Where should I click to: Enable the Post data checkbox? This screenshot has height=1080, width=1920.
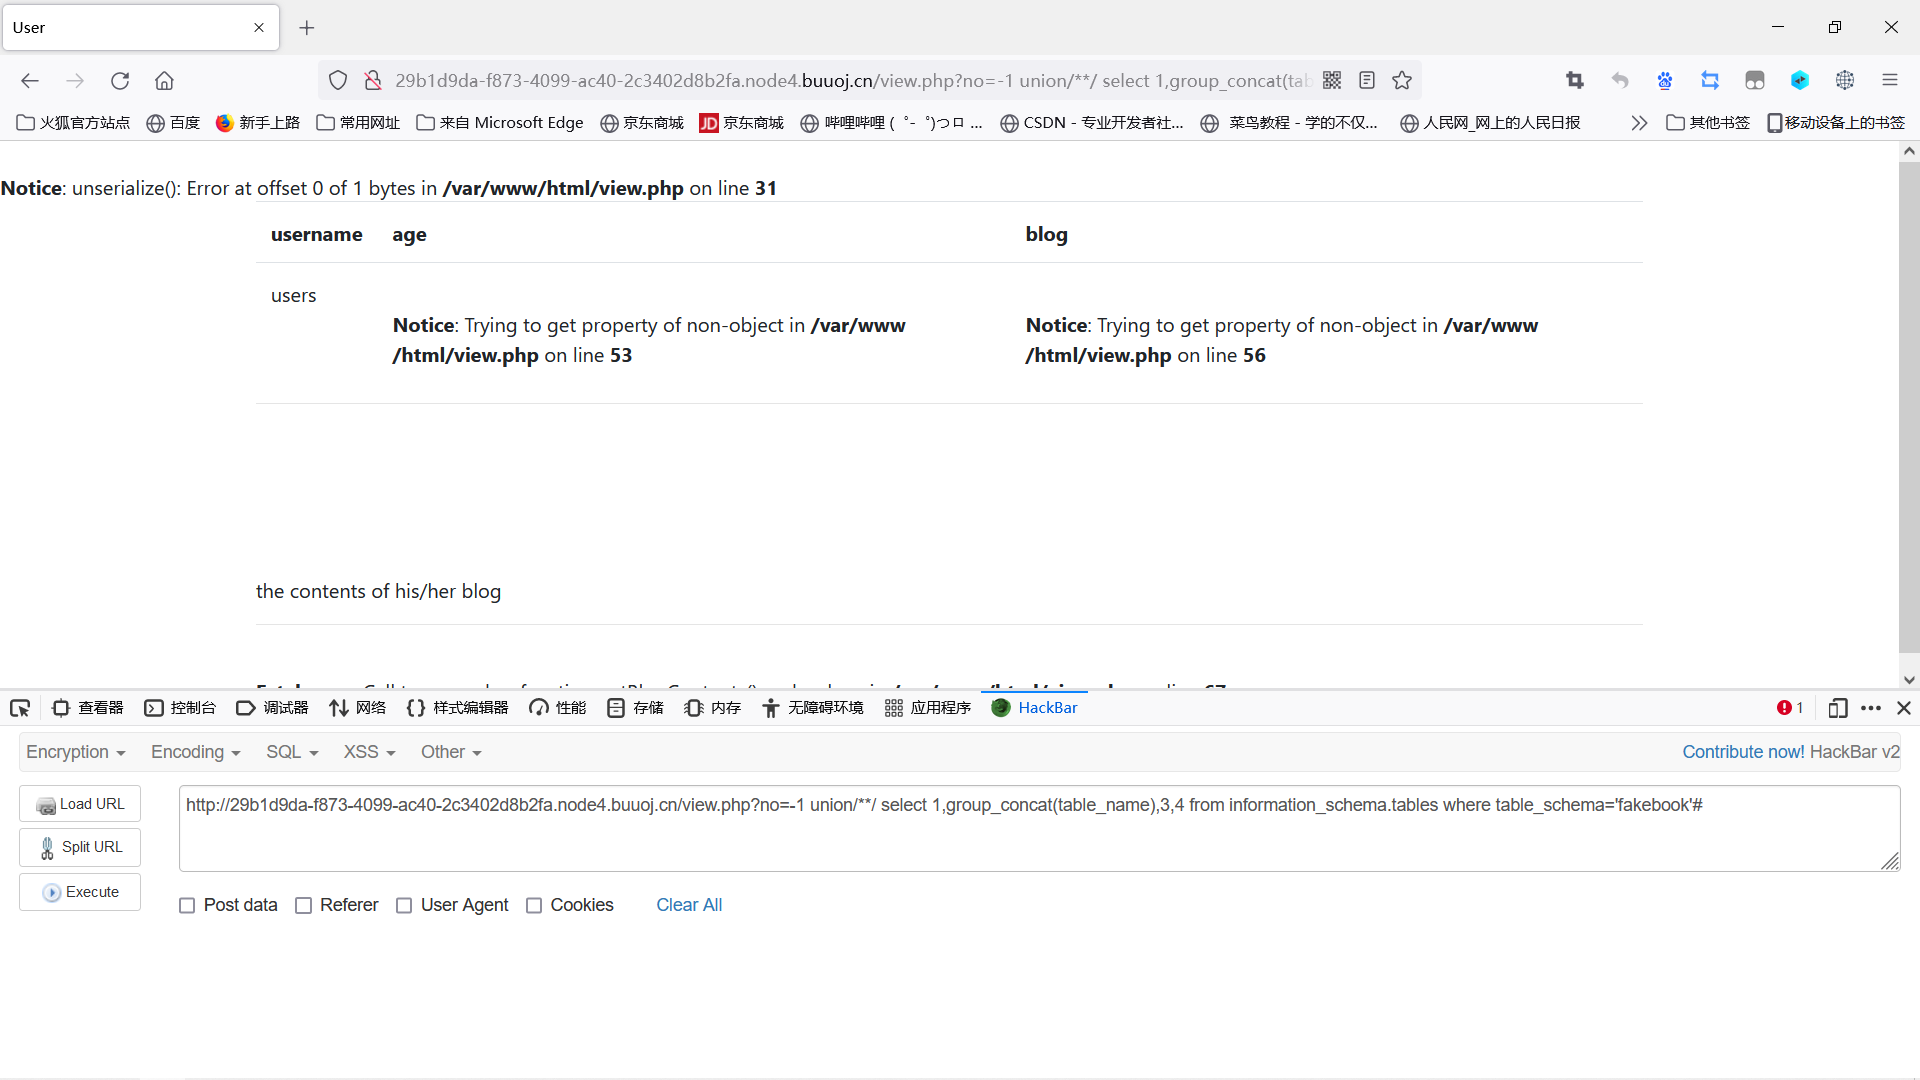187,906
